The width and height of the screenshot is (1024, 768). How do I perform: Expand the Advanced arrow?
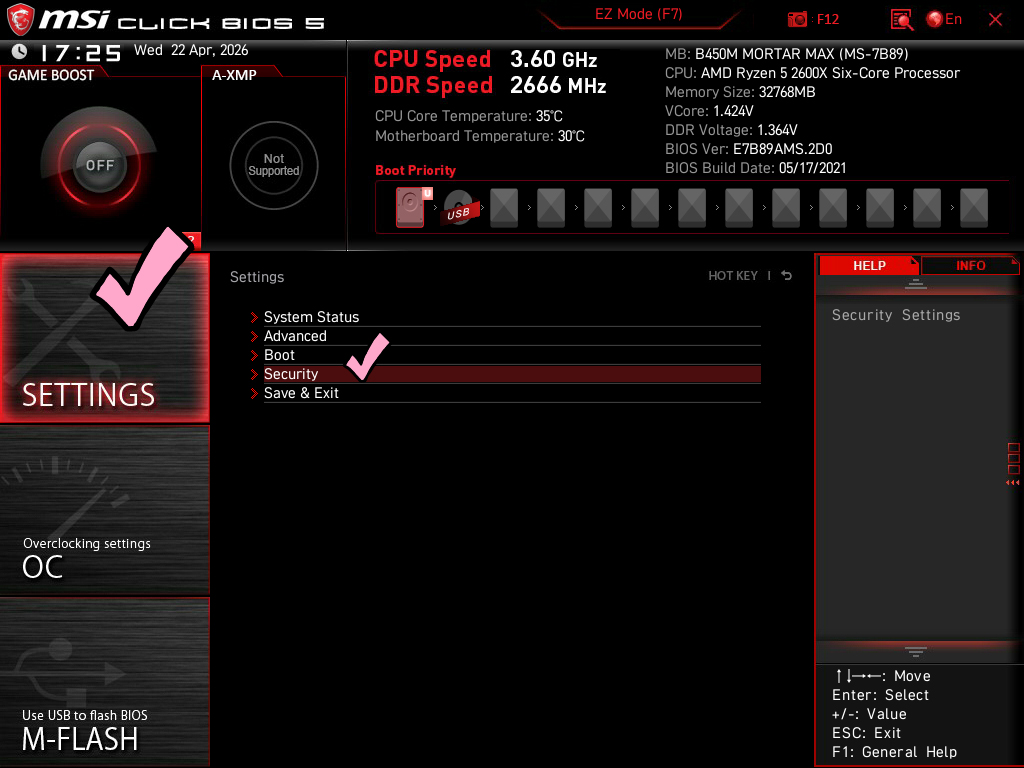pos(254,336)
